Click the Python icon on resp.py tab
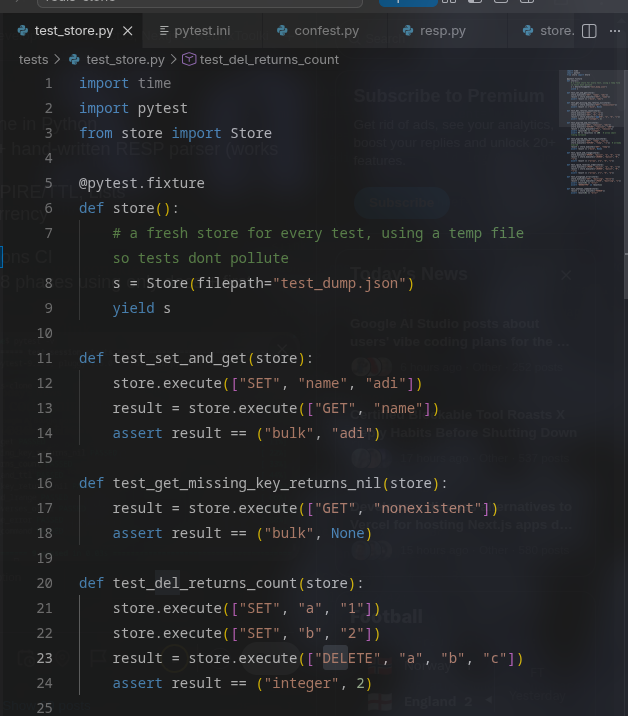The width and height of the screenshot is (628, 716). coord(408,31)
